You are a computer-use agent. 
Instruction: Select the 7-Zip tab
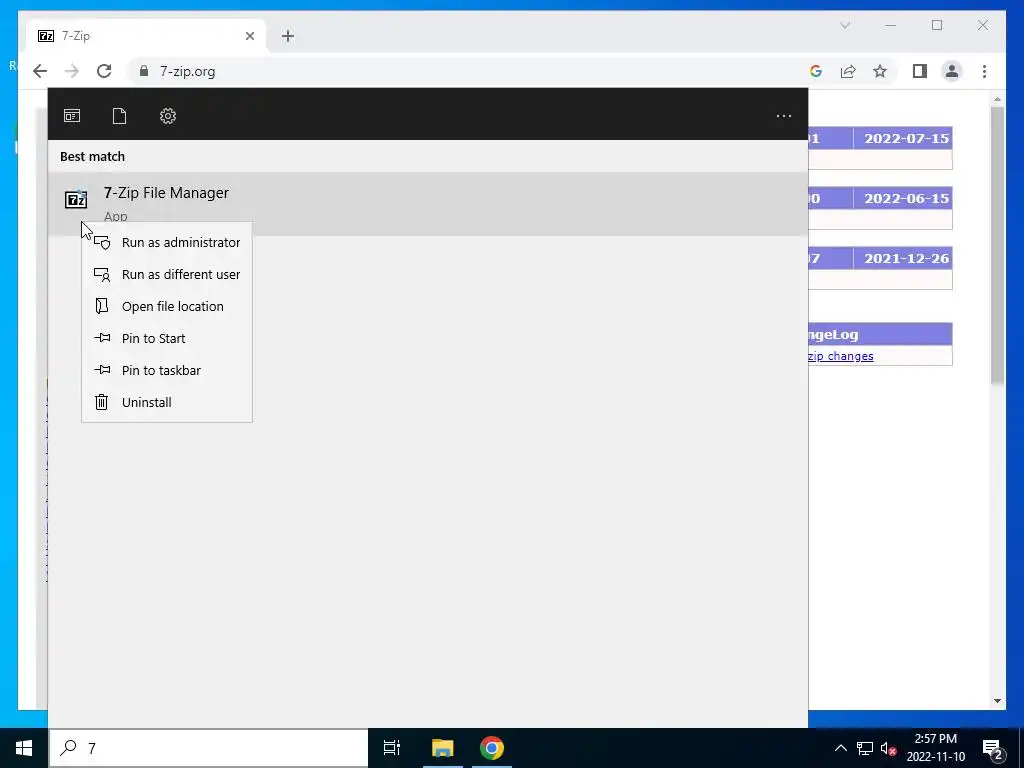pos(145,36)
